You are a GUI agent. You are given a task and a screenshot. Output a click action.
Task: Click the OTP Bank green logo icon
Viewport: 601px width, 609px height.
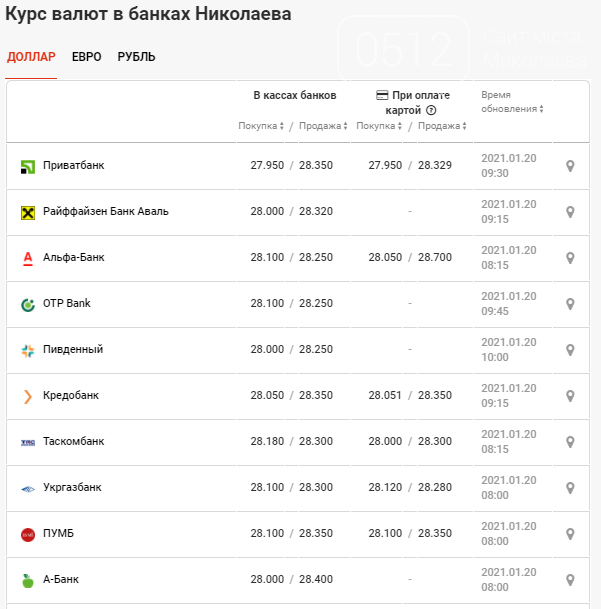[x=28, y=304]
